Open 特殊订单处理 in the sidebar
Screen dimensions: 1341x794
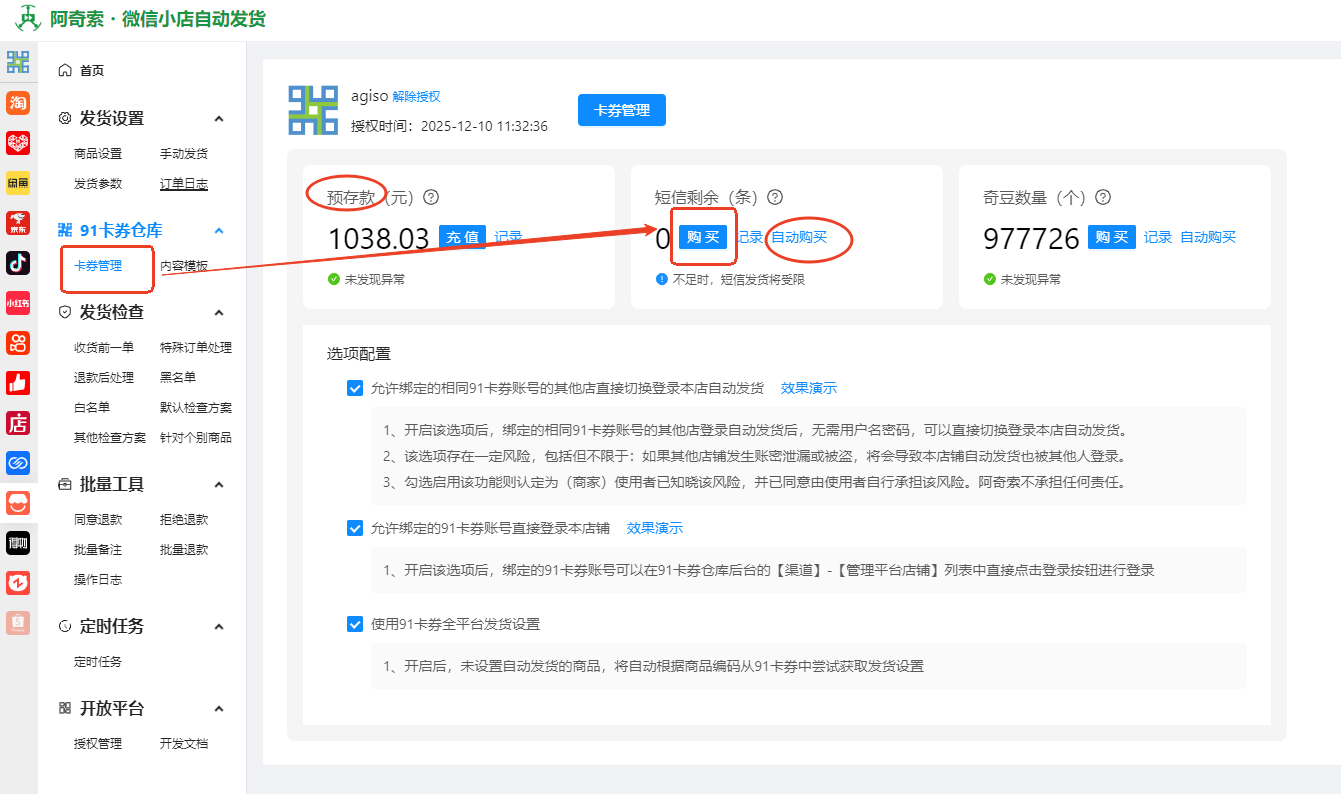(196, 348)
